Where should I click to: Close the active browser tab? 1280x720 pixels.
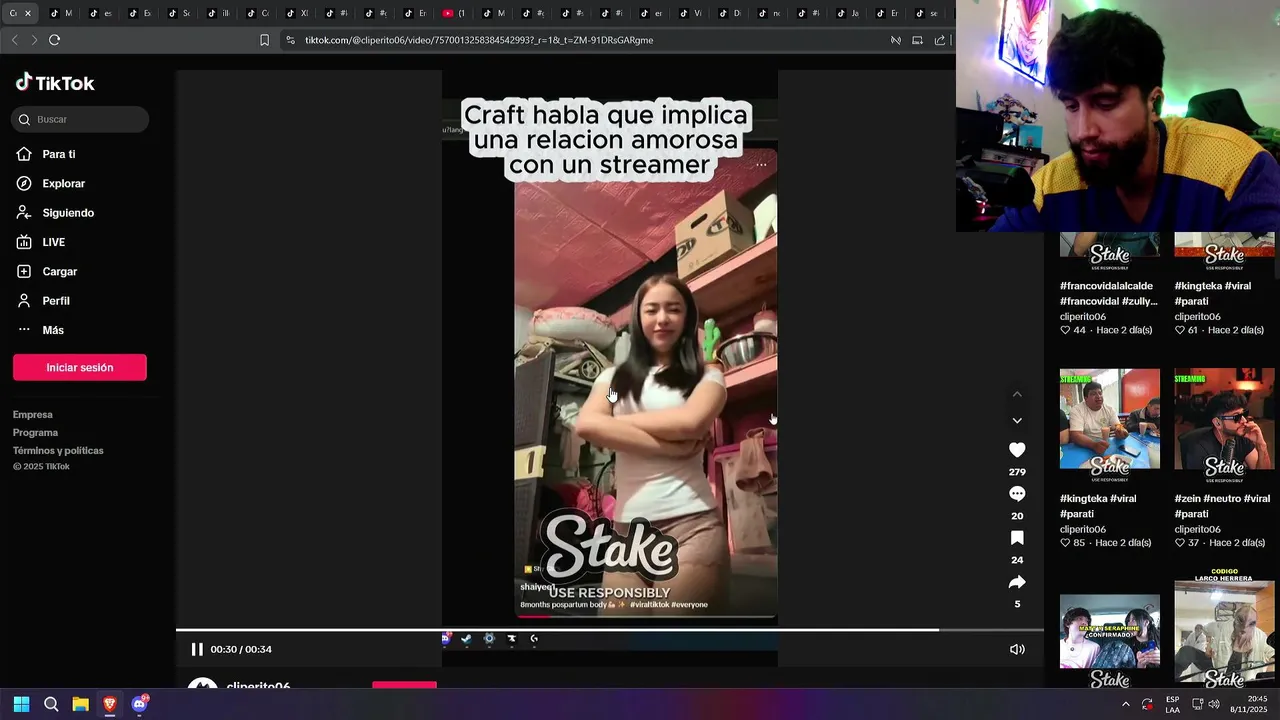(x=28, y=13)
